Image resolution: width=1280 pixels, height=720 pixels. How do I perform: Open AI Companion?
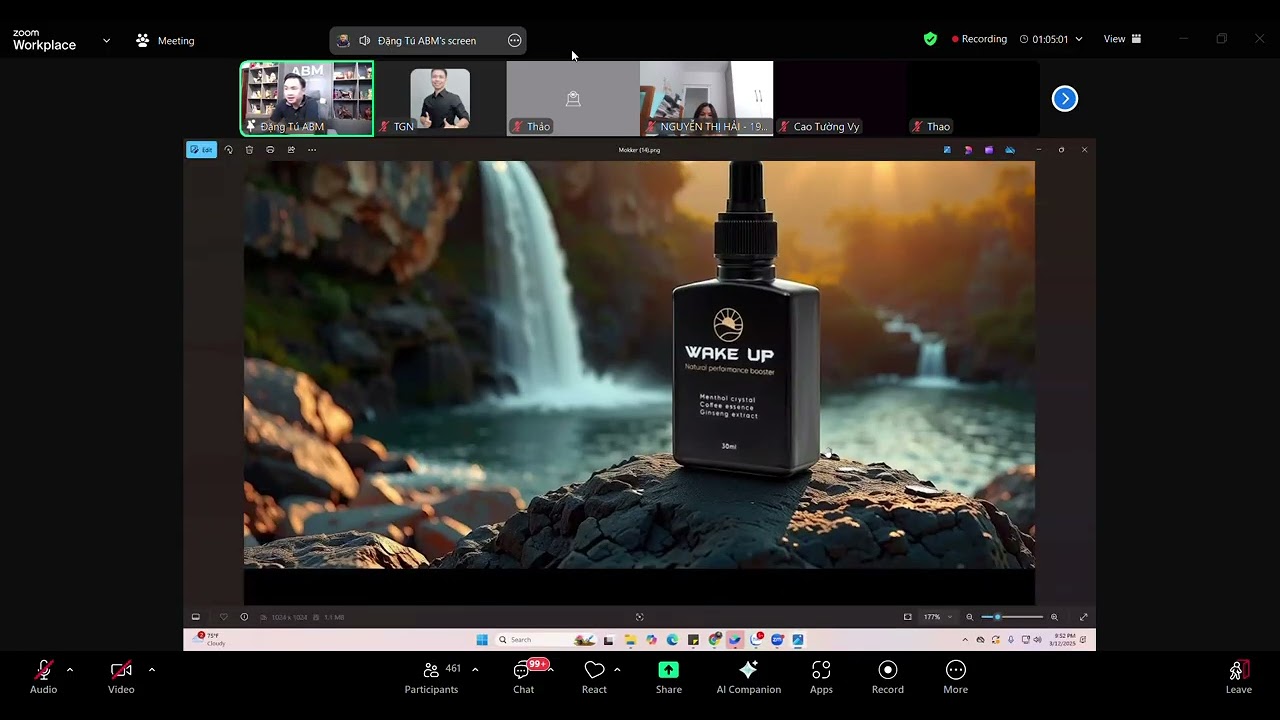(748, 676)
